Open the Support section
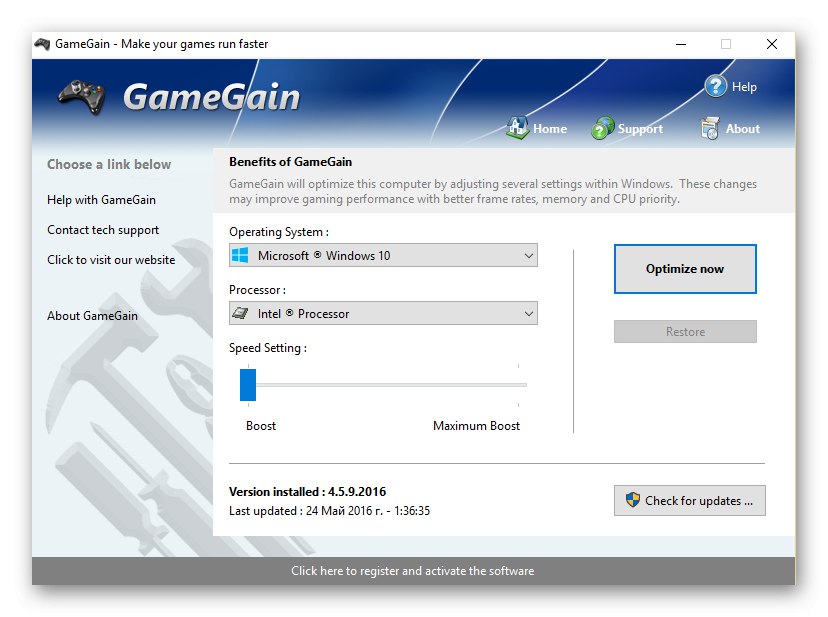Viewport: 828px width, 617px height. pyautogui.click(x=640, y=129)
